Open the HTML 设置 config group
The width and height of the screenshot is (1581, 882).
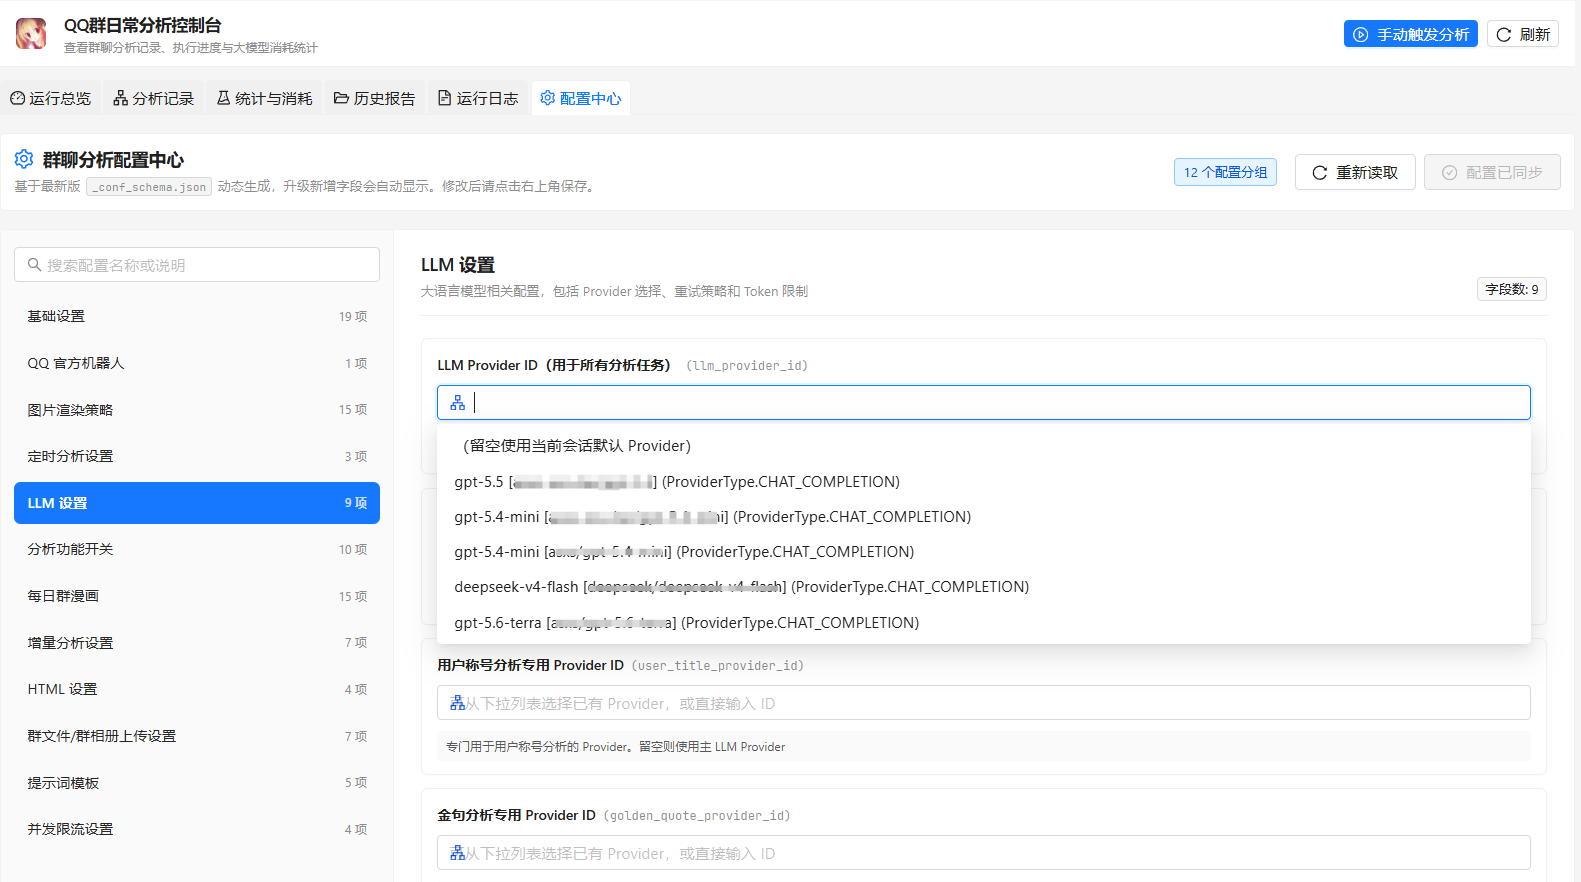click(197, 689)
